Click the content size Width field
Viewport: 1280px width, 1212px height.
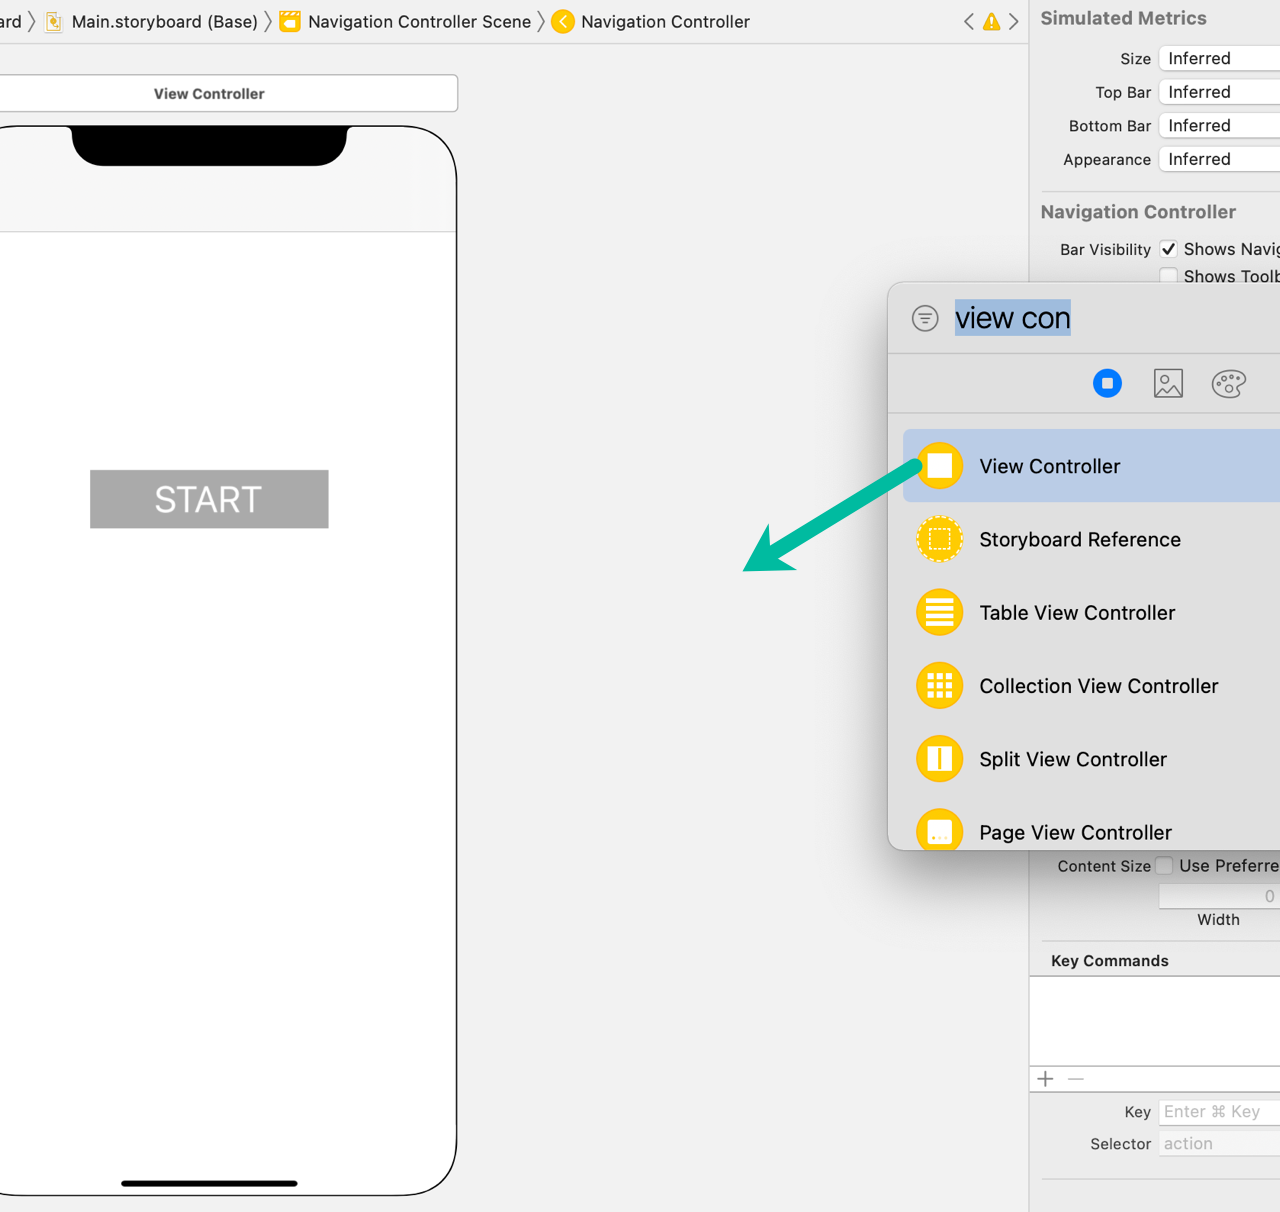pos(1219,896)
